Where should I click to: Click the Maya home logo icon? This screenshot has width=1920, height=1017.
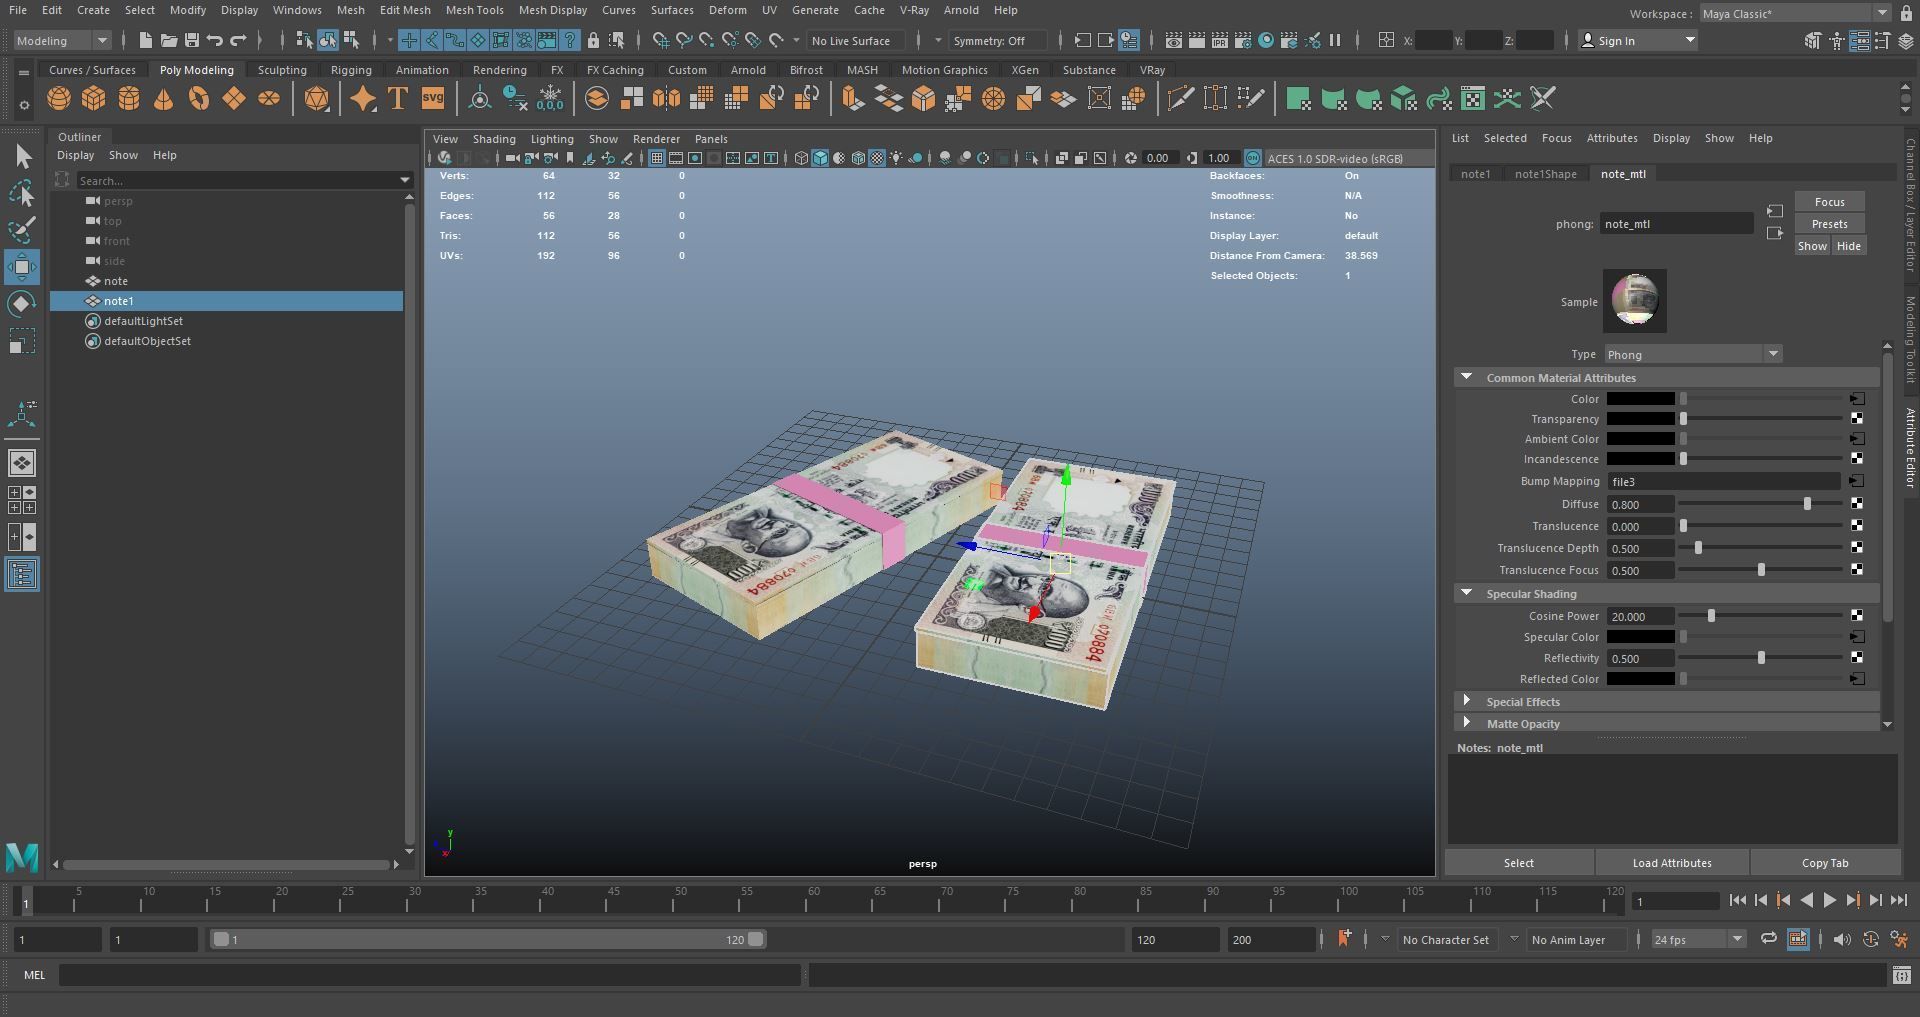[22, 857]
